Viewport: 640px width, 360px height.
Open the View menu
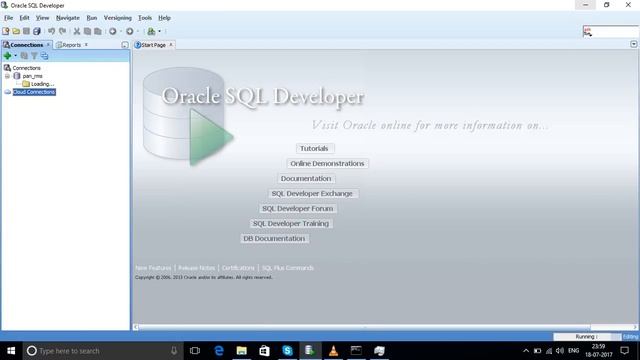click(x=42, y=18)
